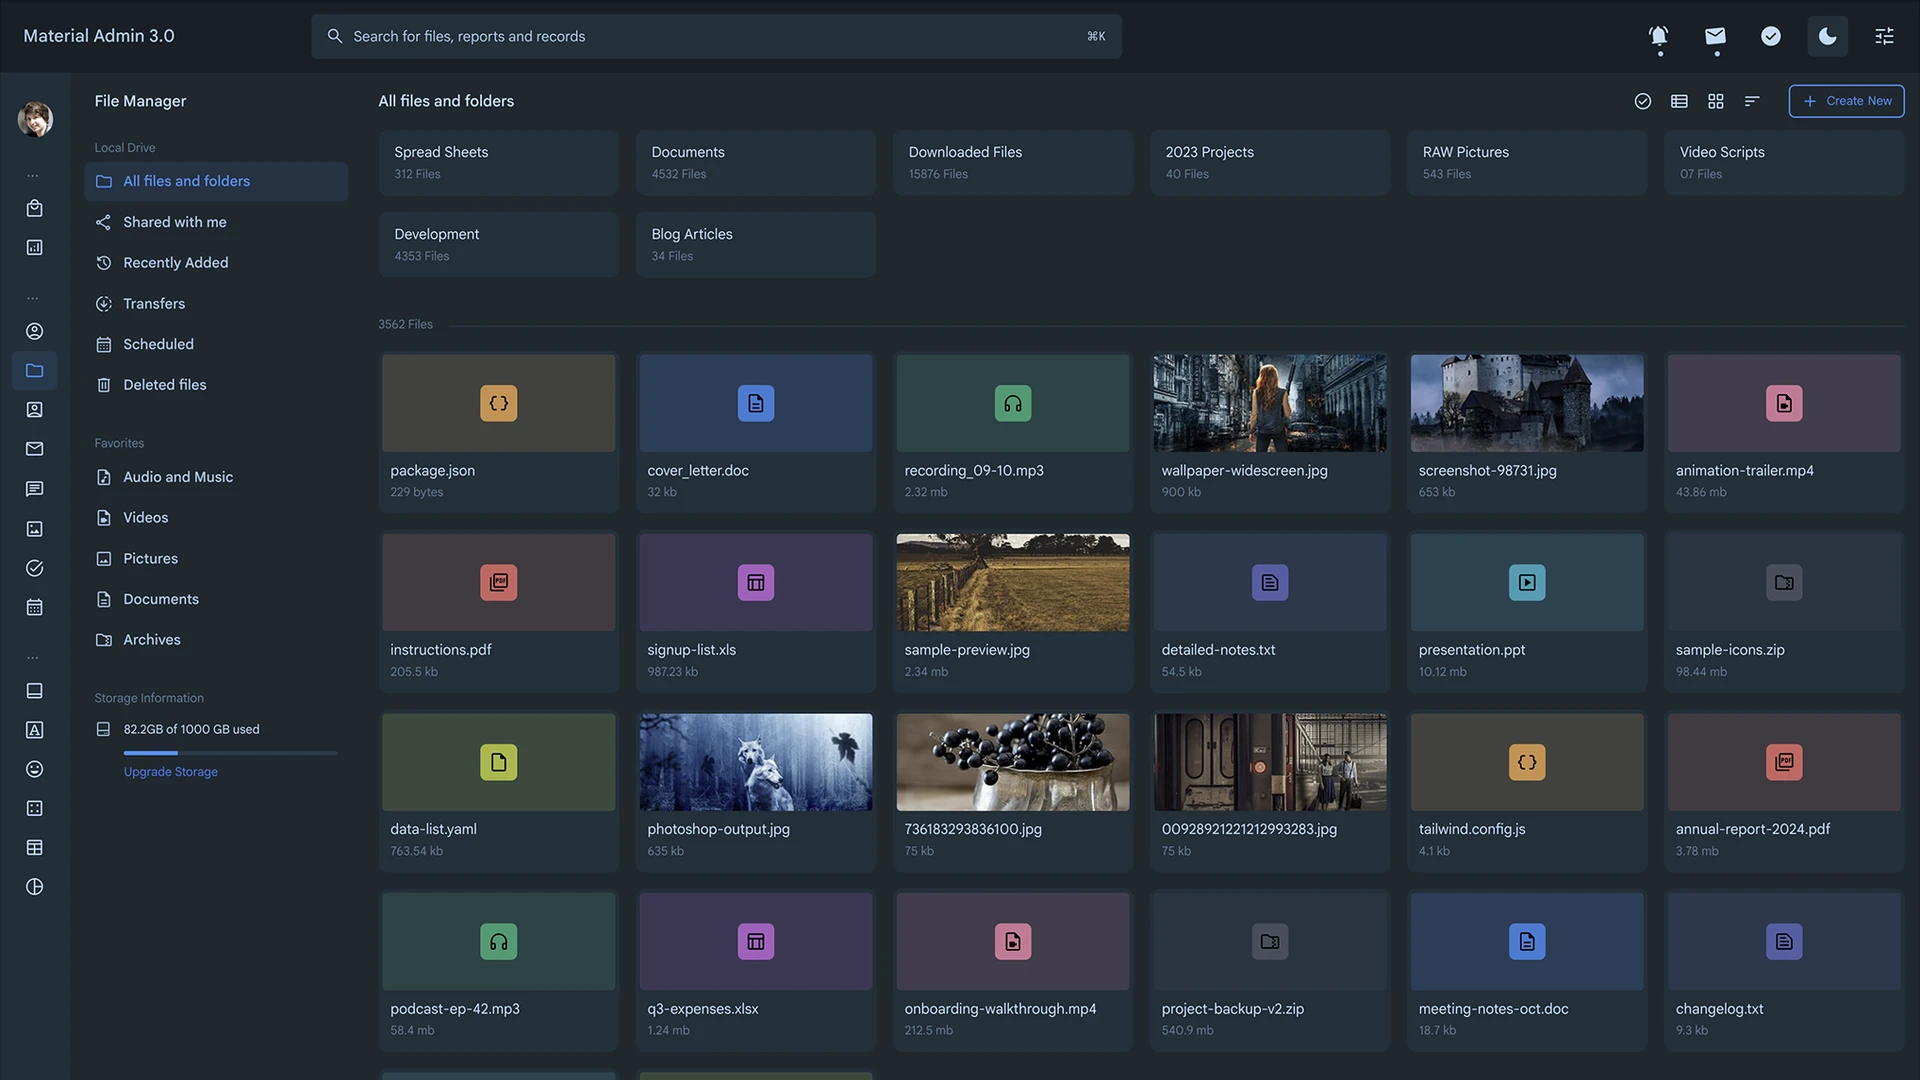Image resolution: width=1920 pixels, height=1080 pixels.
Task: Click the select-all circle check icon
Action: pos(1643,101)
